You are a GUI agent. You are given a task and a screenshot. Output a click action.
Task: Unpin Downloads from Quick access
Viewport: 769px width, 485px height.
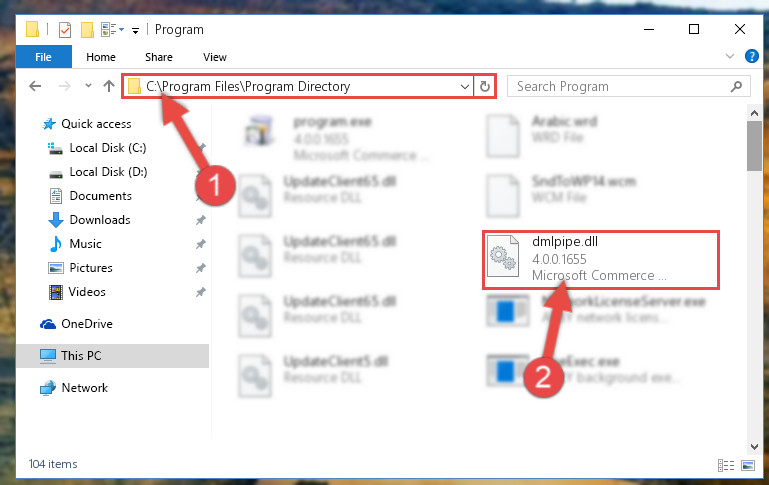coord(201,220)
